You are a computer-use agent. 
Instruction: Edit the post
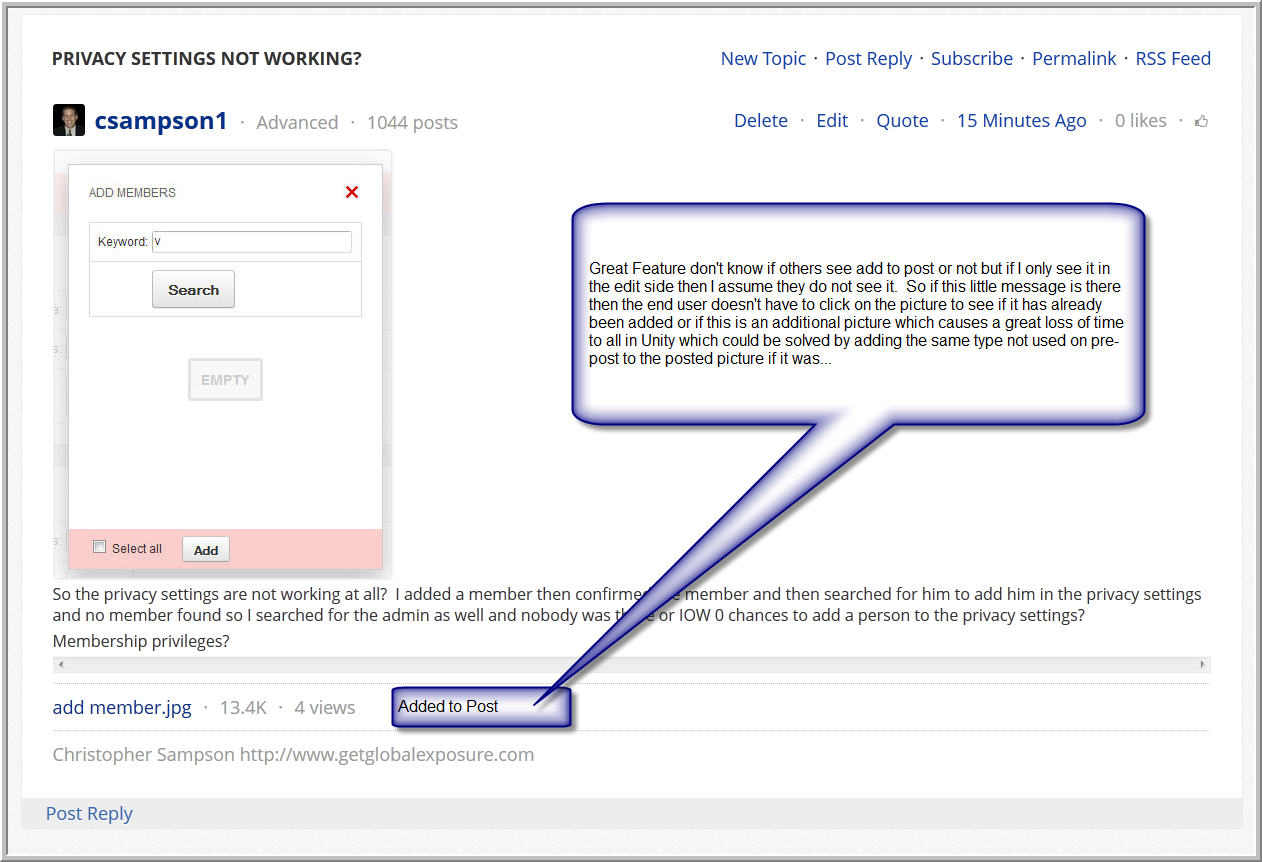click(x=832, y=121)
